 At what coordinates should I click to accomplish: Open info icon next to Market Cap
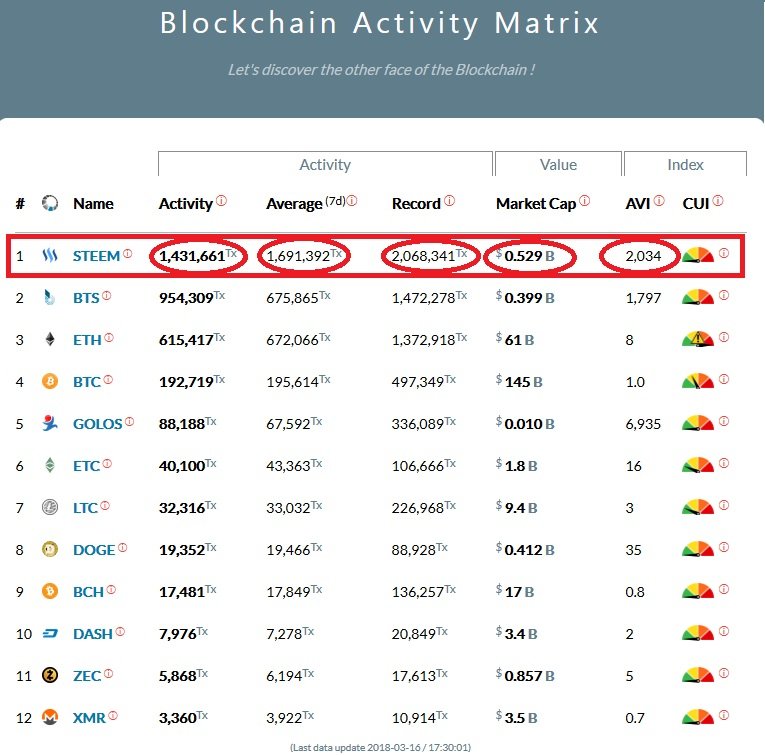pyautogui.click(x=584, y=201)
